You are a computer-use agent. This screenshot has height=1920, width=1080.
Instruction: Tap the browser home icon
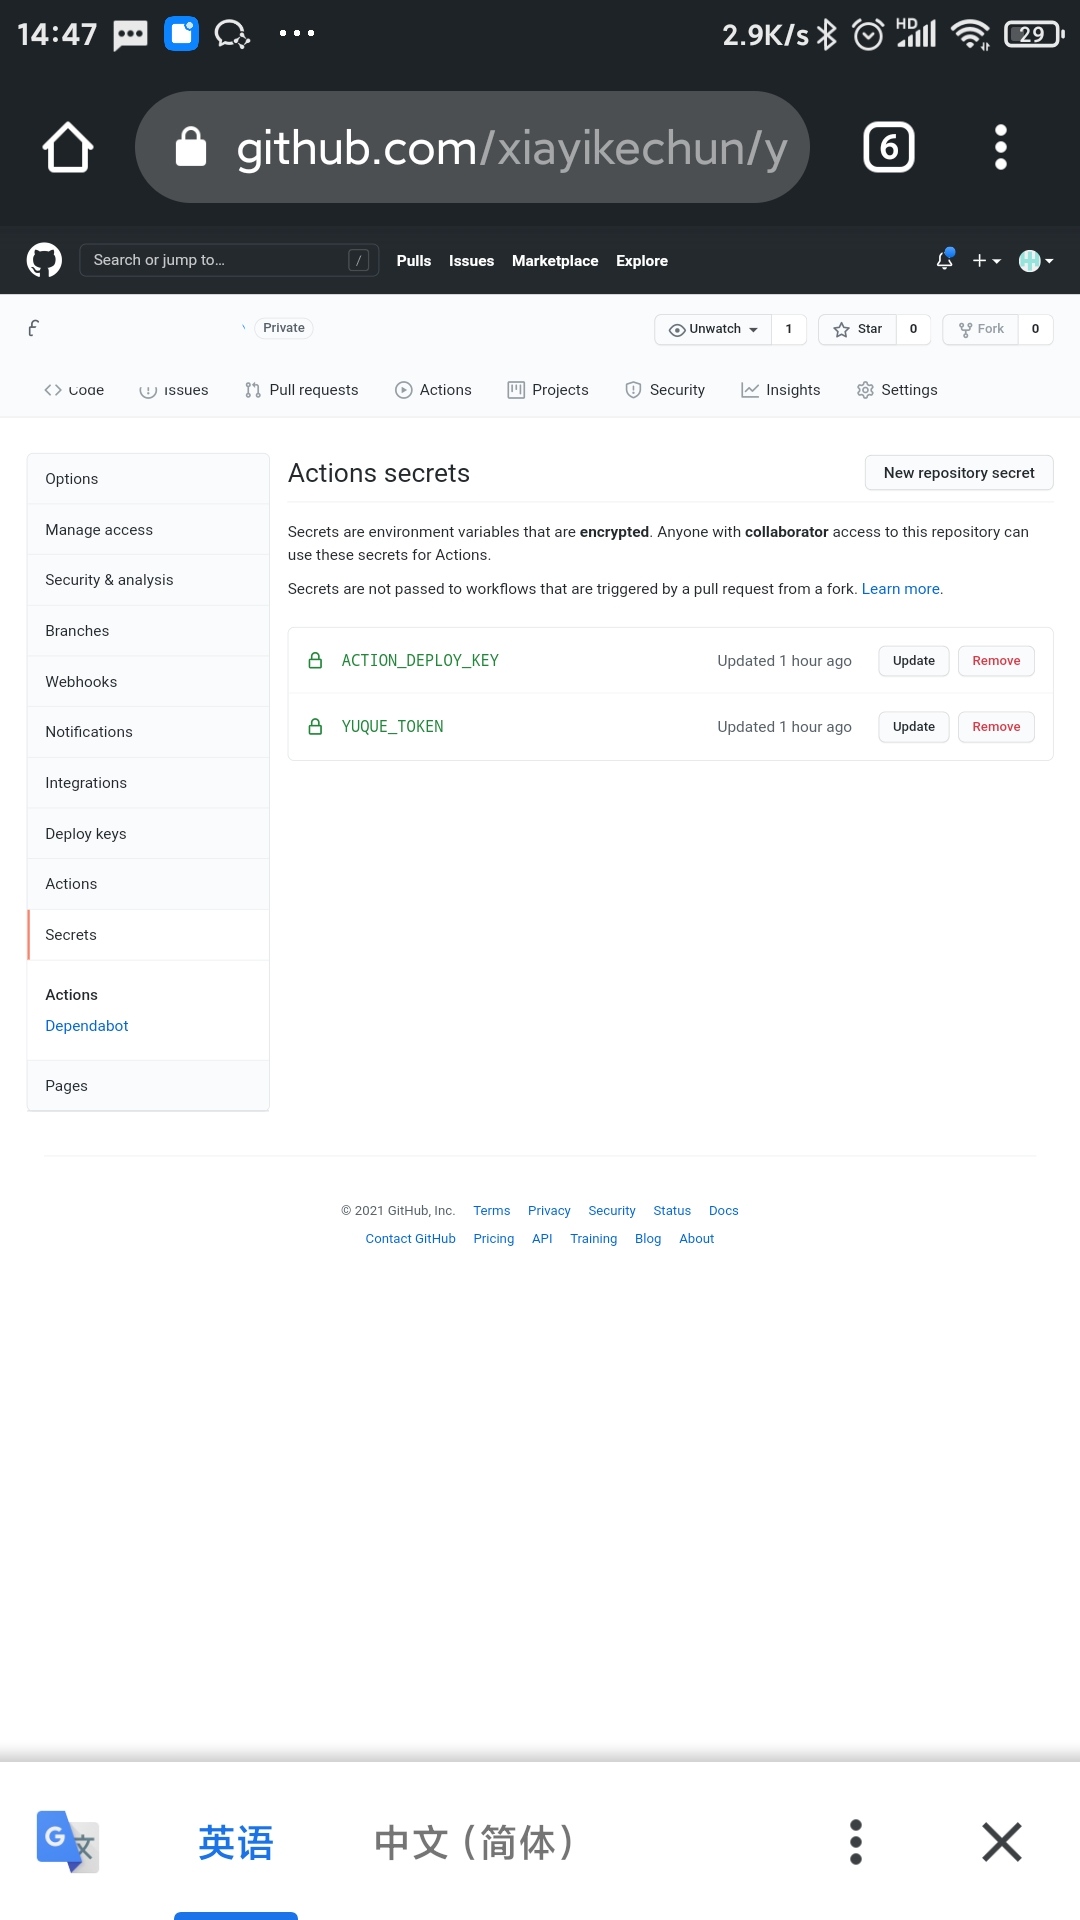[68, 148]
